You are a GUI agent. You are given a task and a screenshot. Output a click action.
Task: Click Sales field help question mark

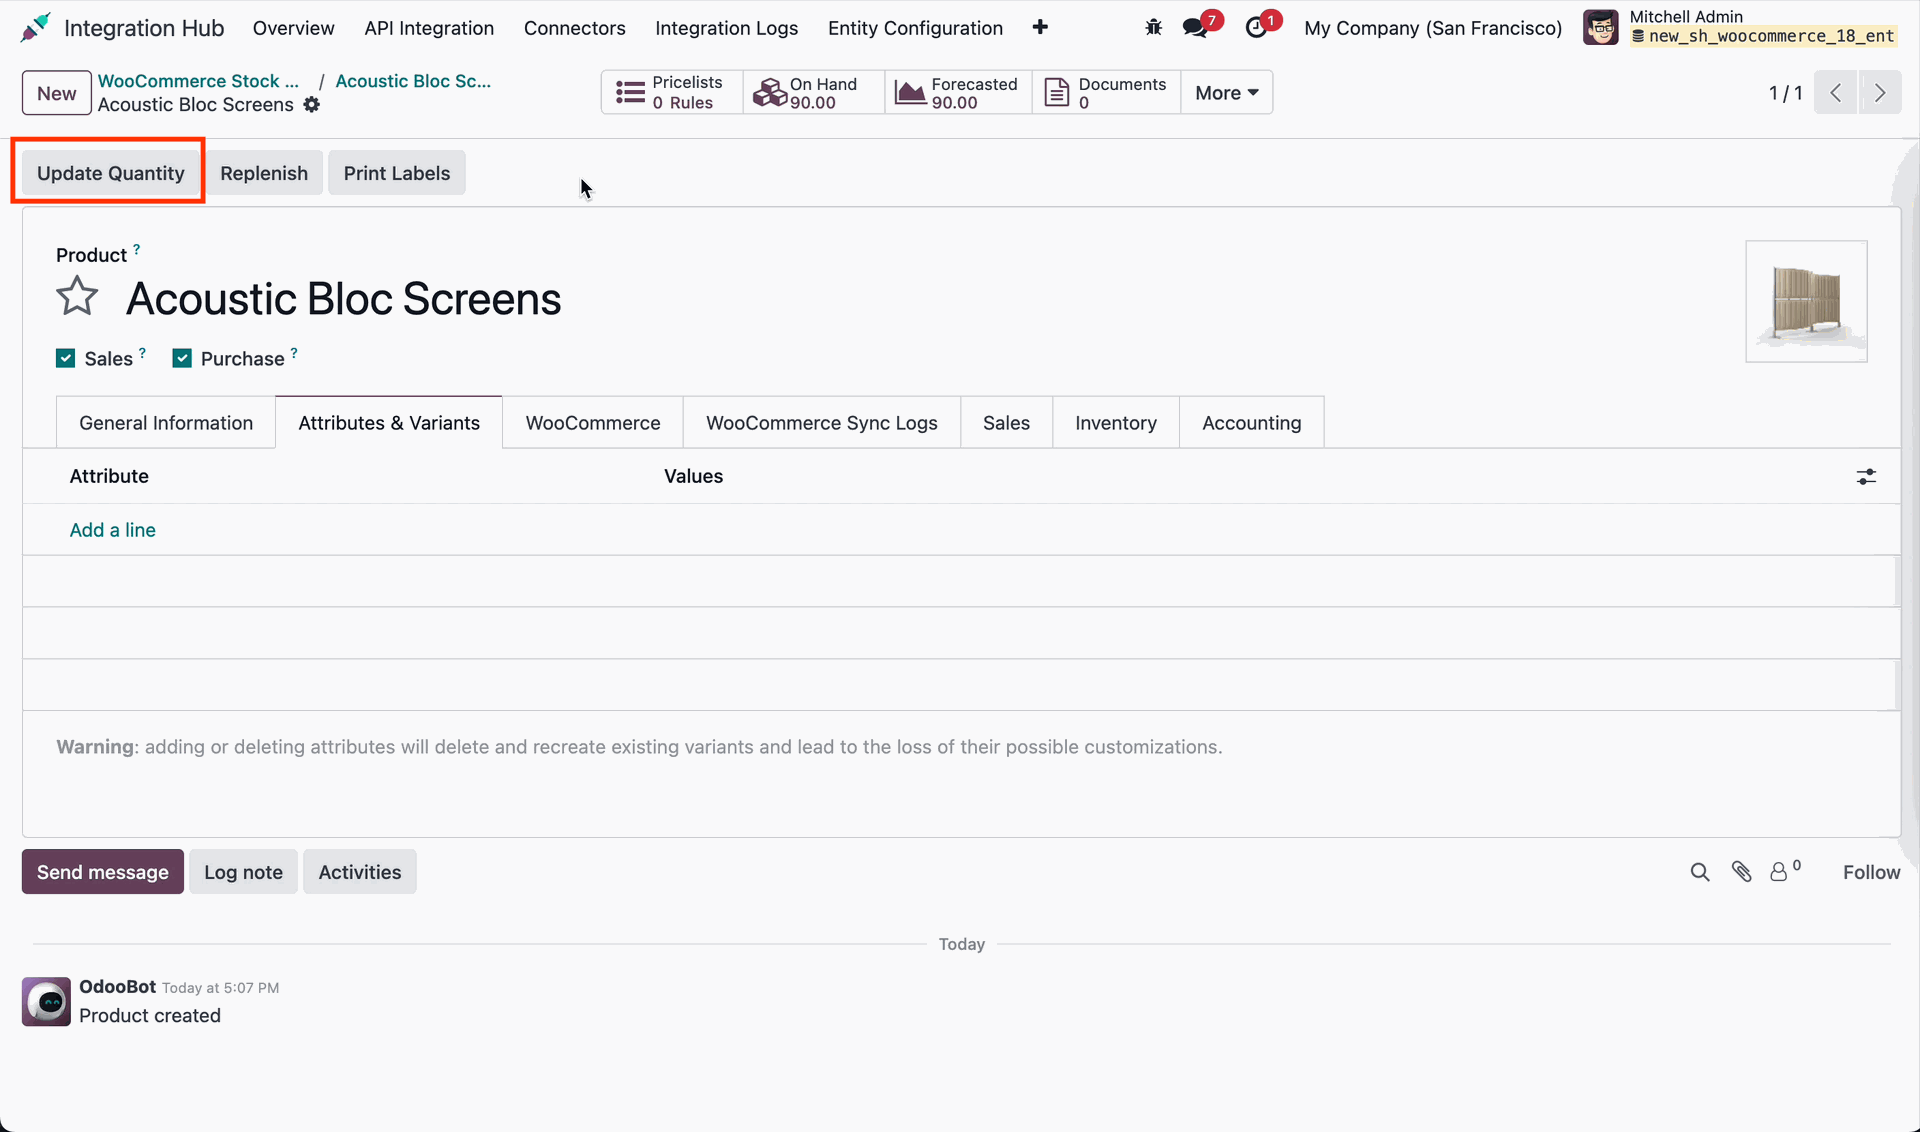pyautogui.click(x=142, y=352)
